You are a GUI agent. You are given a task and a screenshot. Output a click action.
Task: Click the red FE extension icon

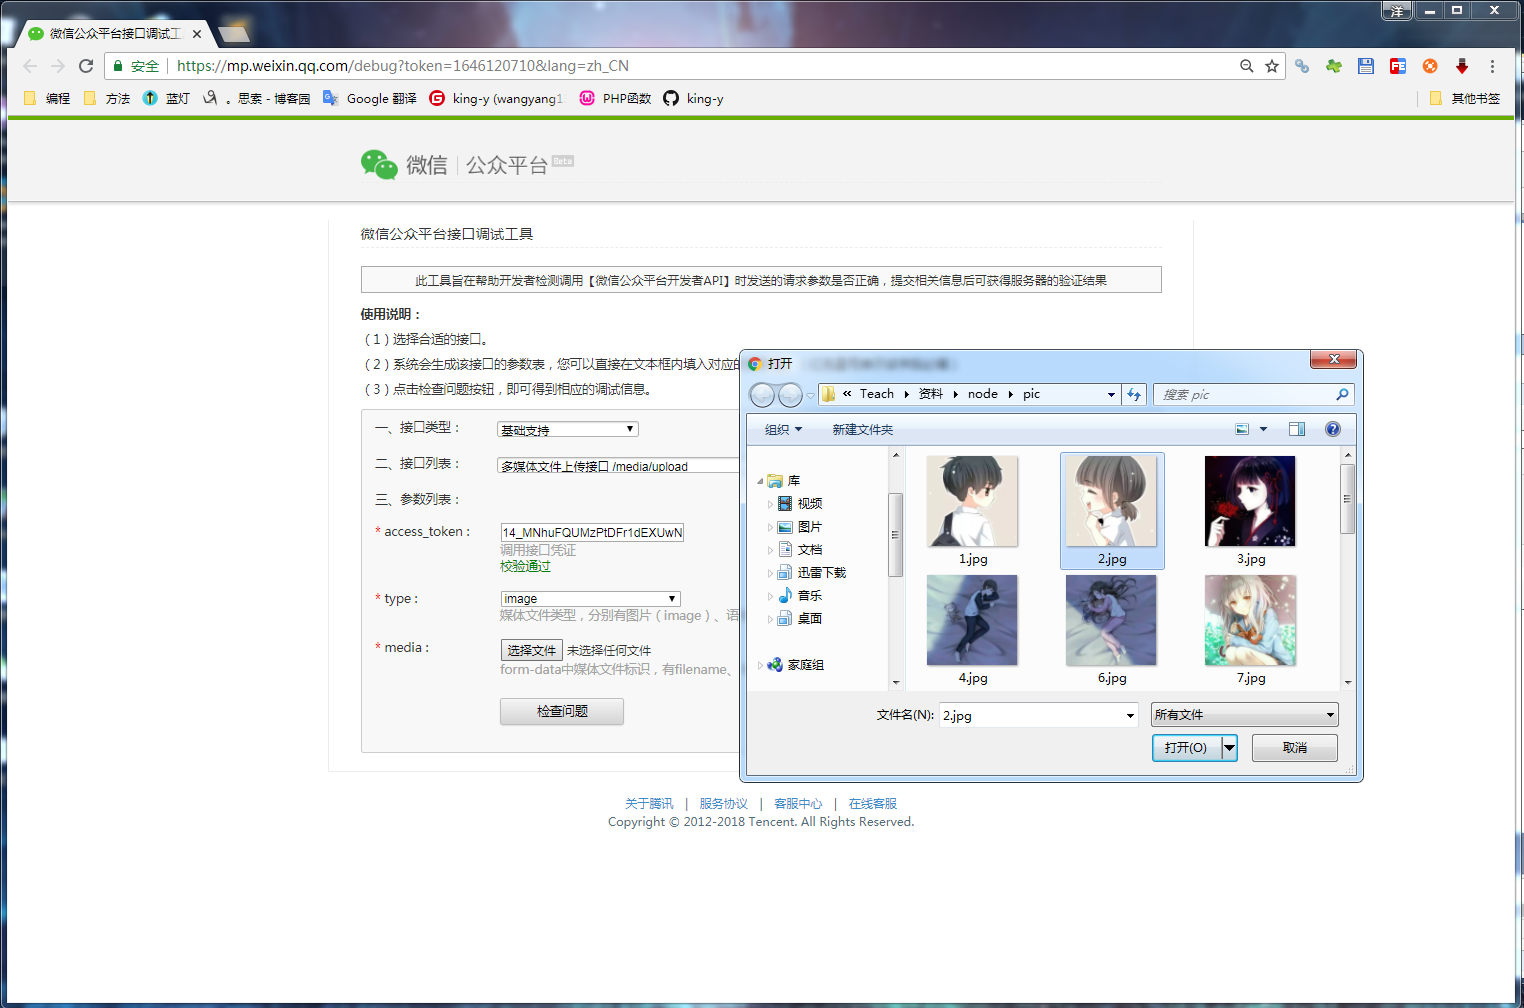1398,66
